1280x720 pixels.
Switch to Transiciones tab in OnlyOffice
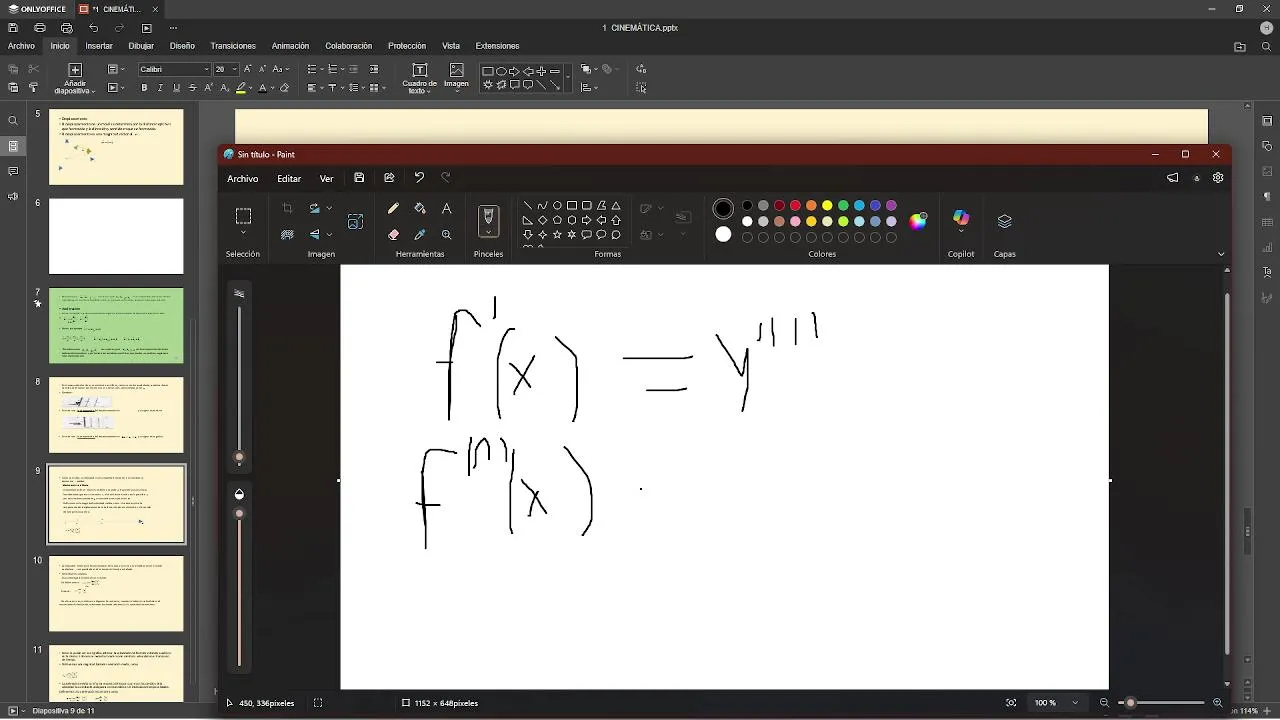pyautogui.click(x=233, y=46)
